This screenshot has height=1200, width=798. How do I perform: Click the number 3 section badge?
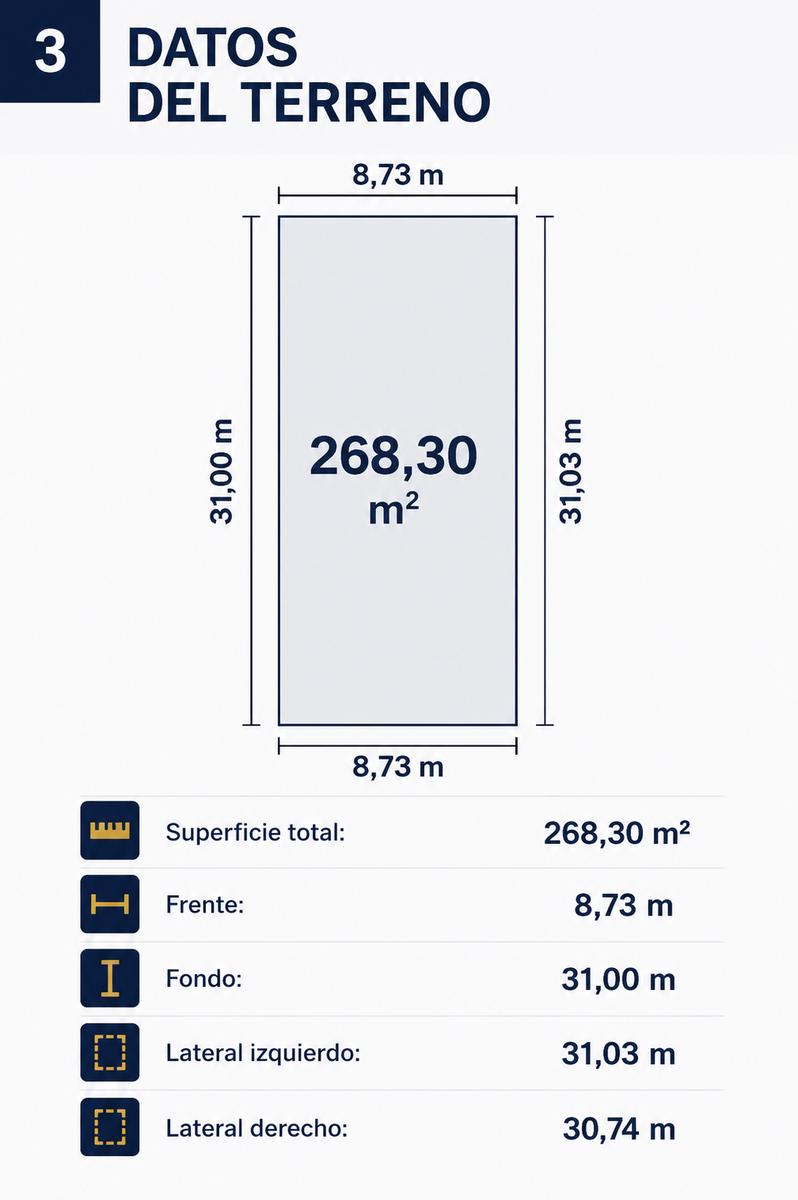(50, 51)
